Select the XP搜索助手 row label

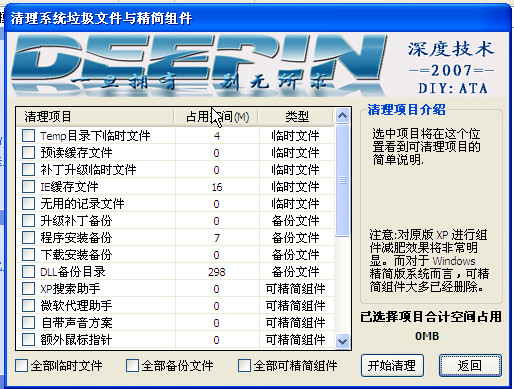70,289
